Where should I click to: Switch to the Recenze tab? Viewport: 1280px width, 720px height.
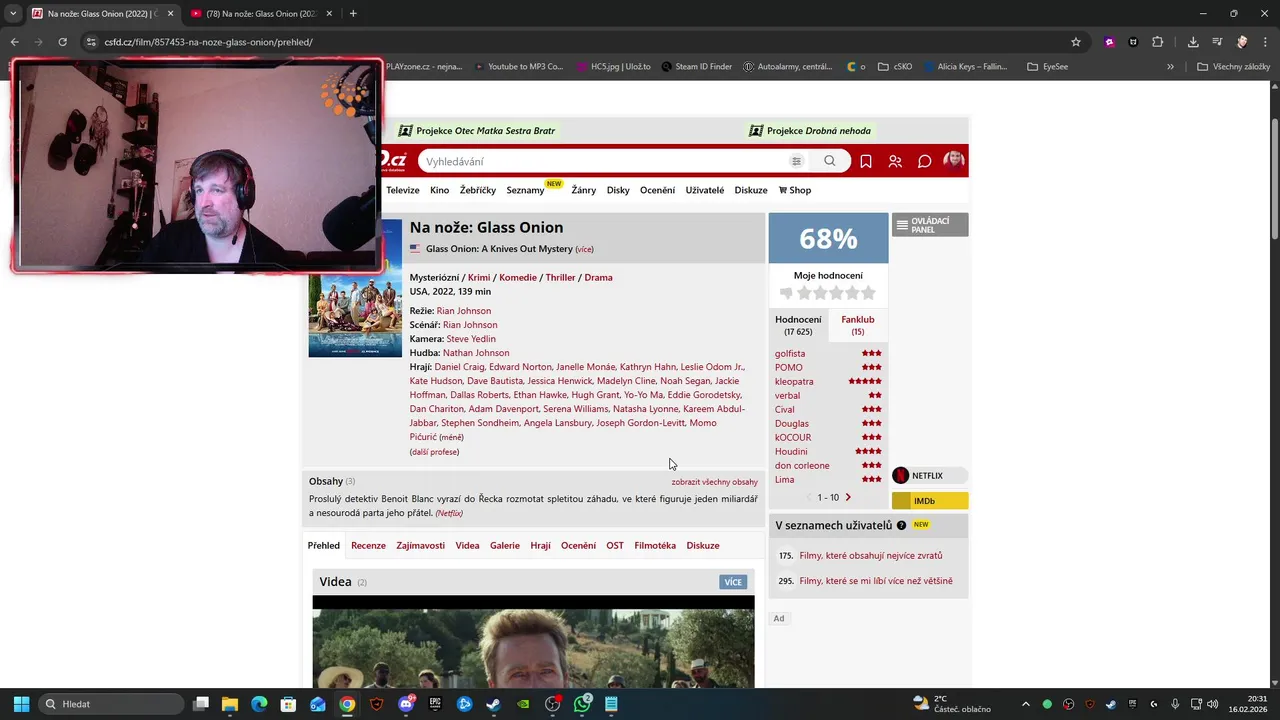[x=368, y=545]
